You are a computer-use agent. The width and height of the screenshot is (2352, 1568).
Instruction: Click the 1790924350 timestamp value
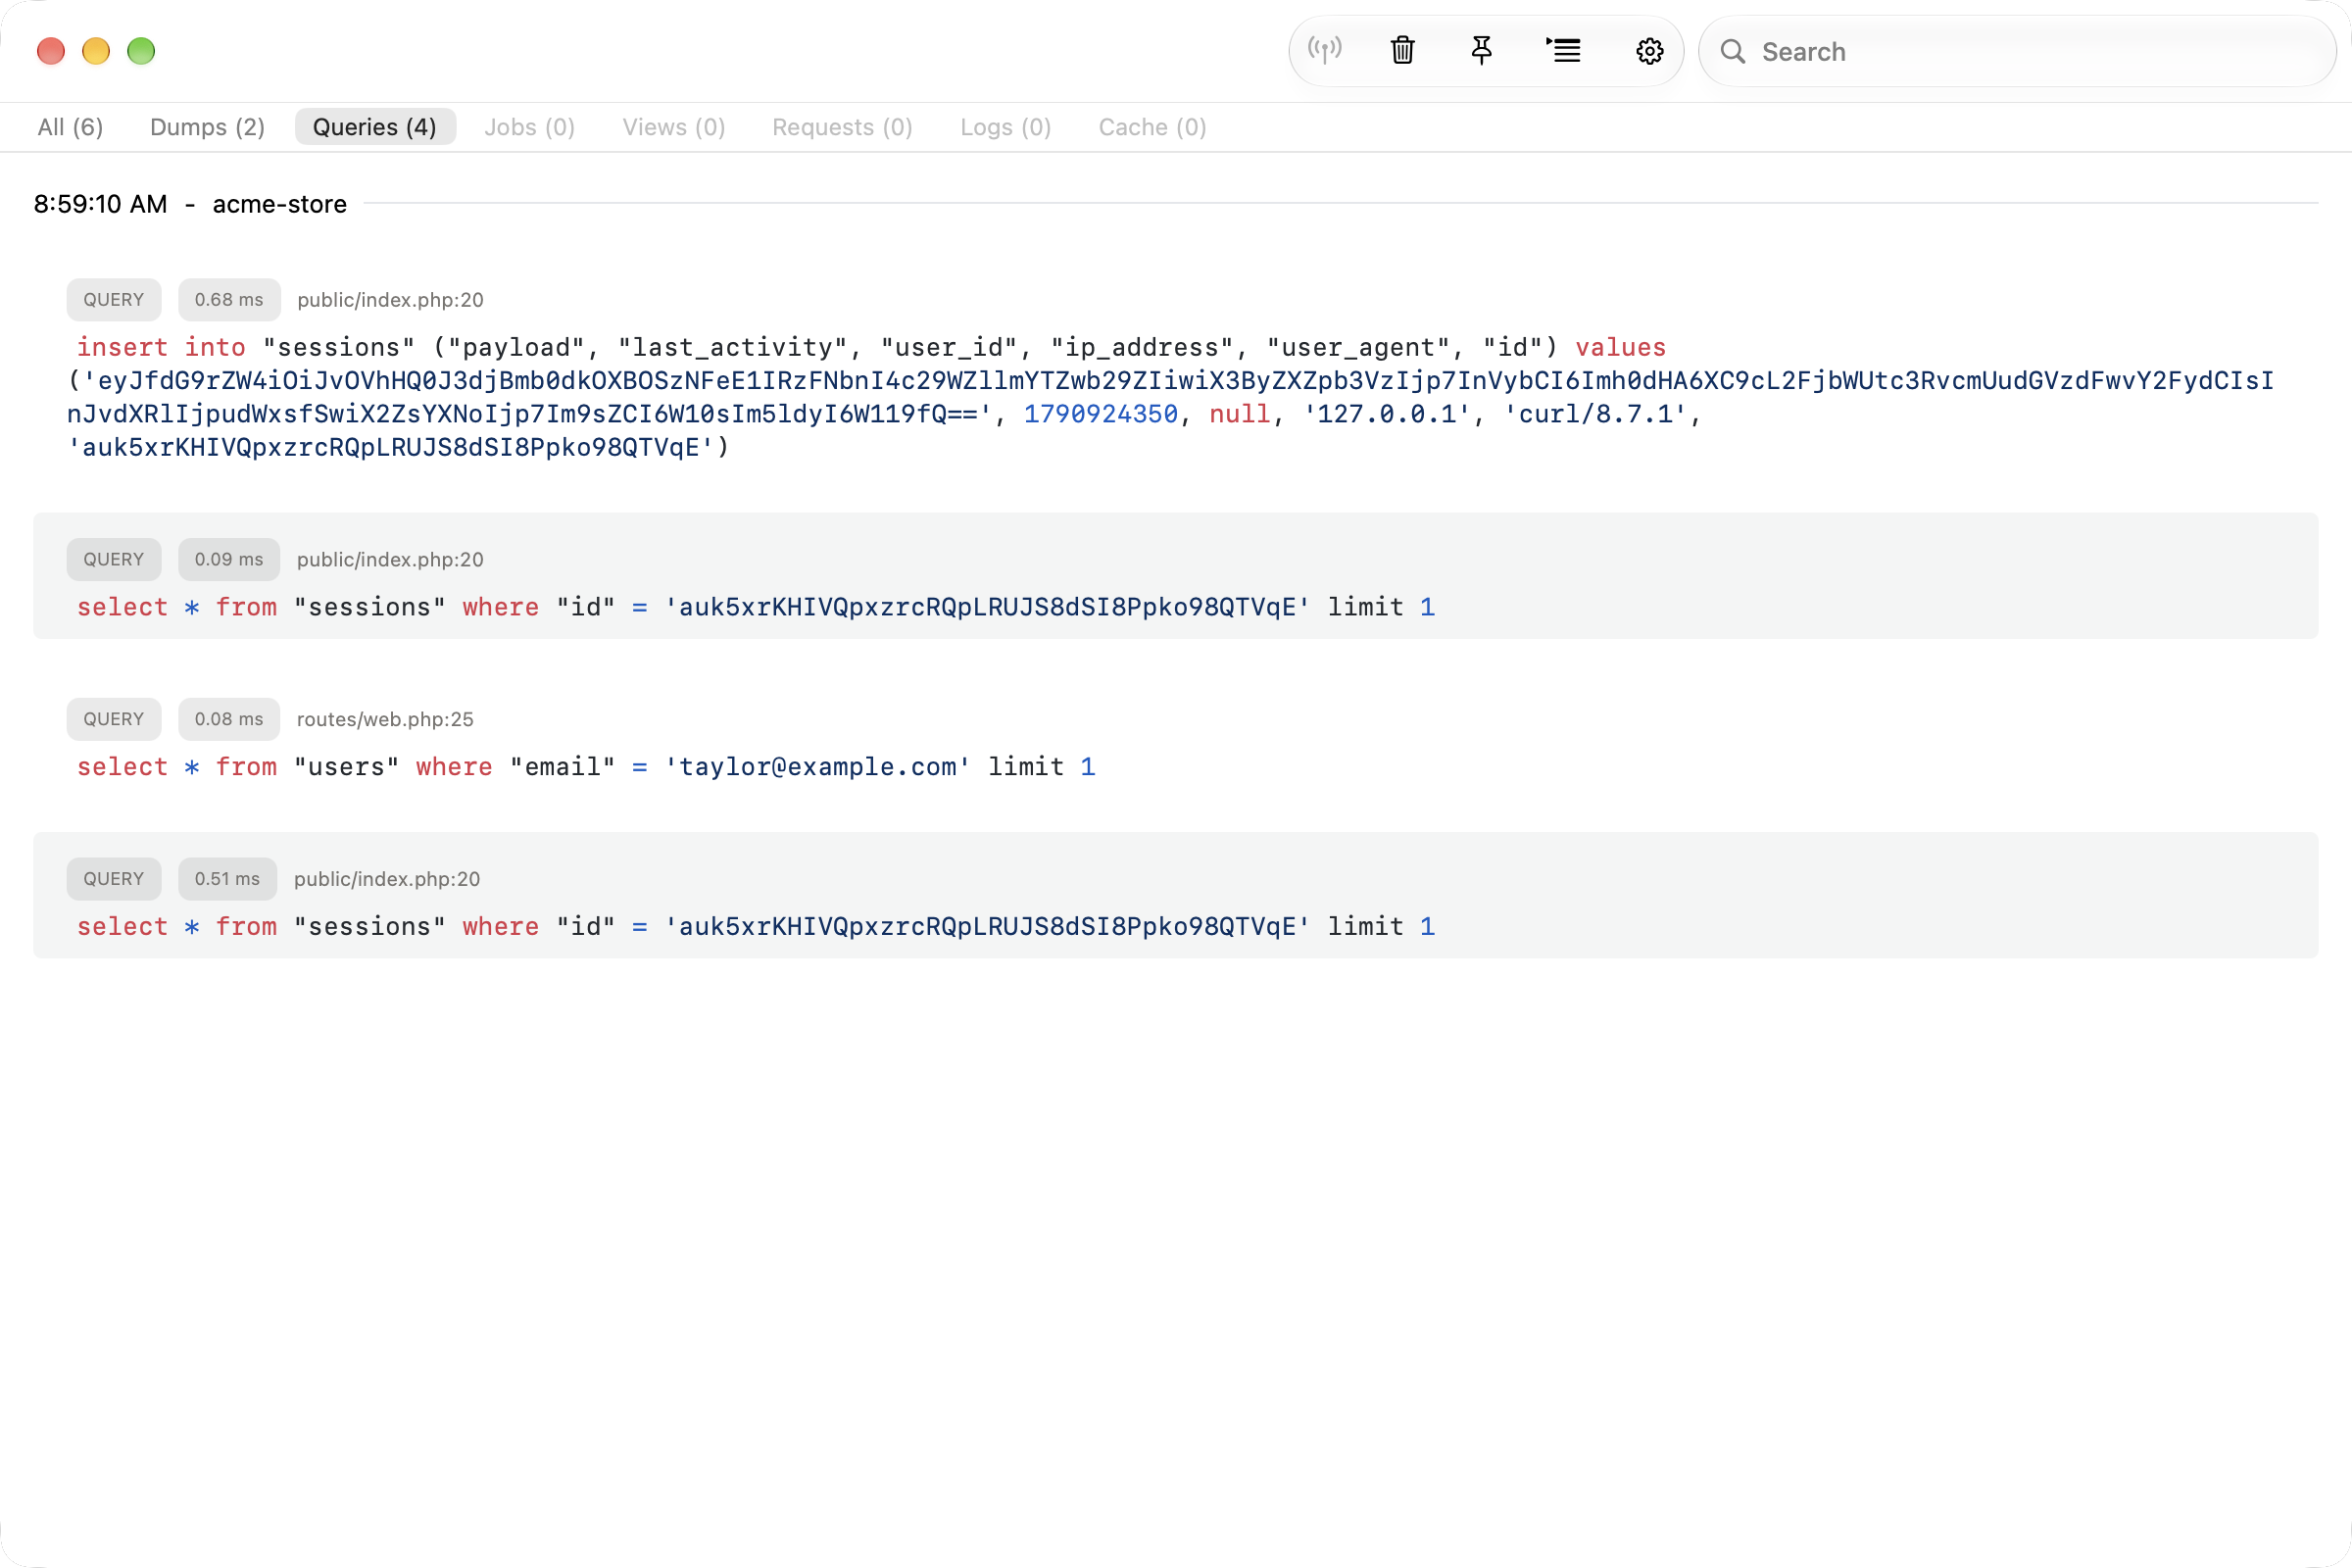pyautogui.click(x=1101, y=414)
